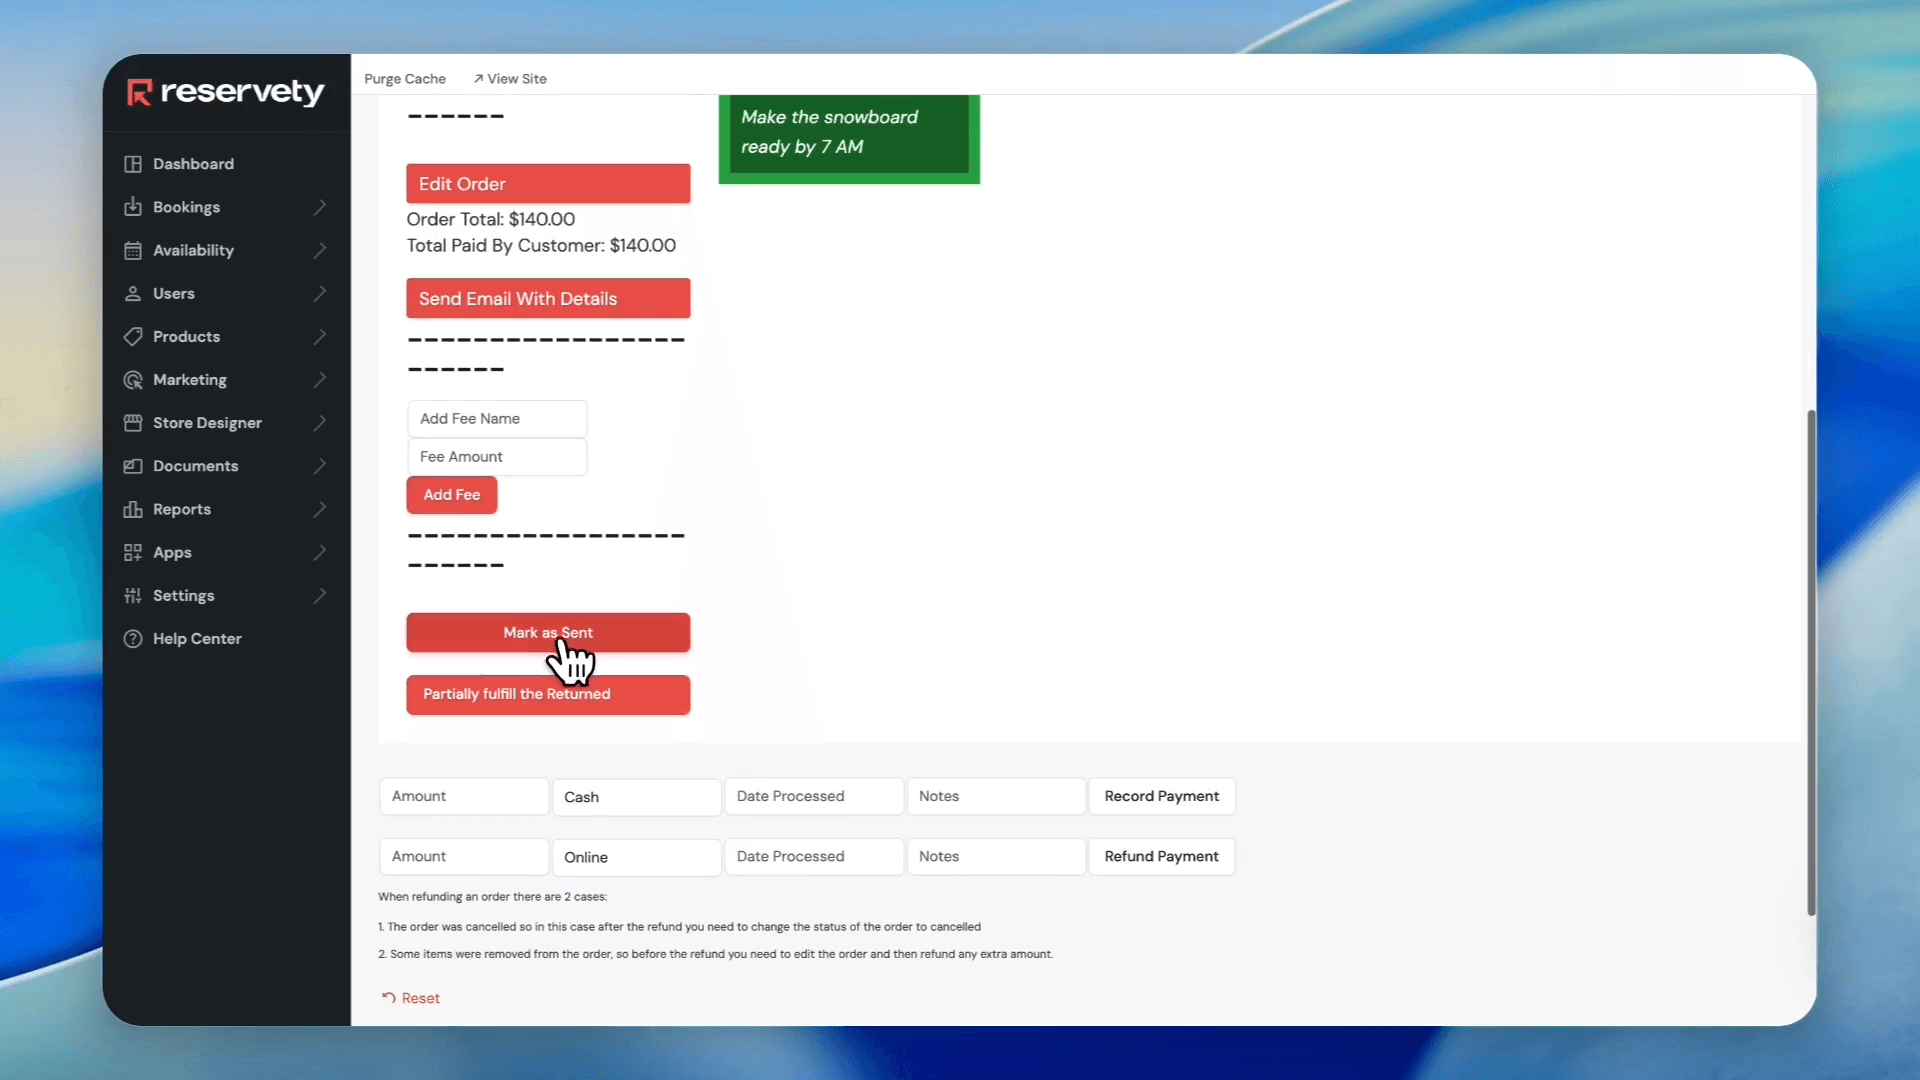Click the Mark as Sent button
The height and width of the screenshot is (1080, 1920).
pyautogui.click(x=548, y=633)
